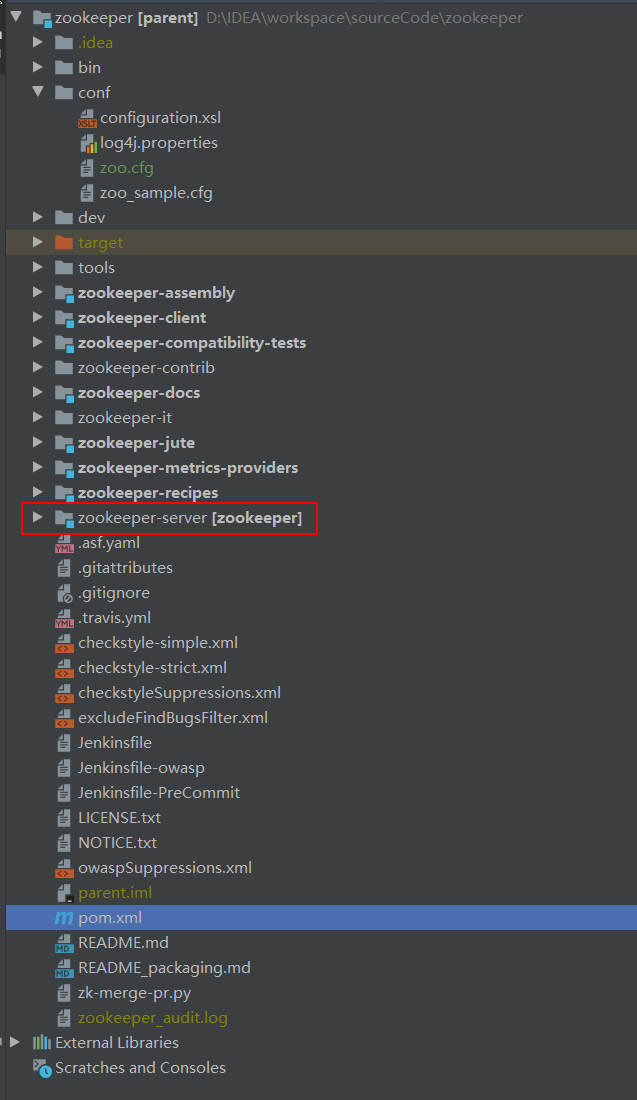The width and height of the screenshot is (637, 1100).
Task: Click the checkstyle-strict.xml file icon
Action: pyautogui.click(x=64, y=668)
